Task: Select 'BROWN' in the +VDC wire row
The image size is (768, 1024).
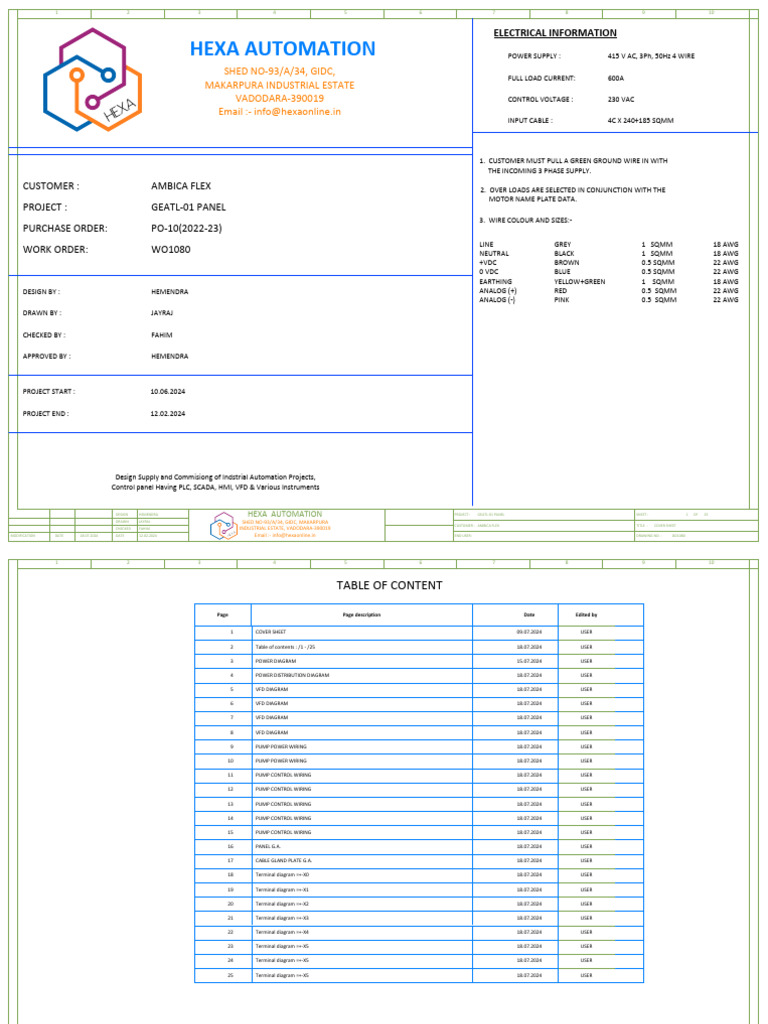Action: (566, 263)
